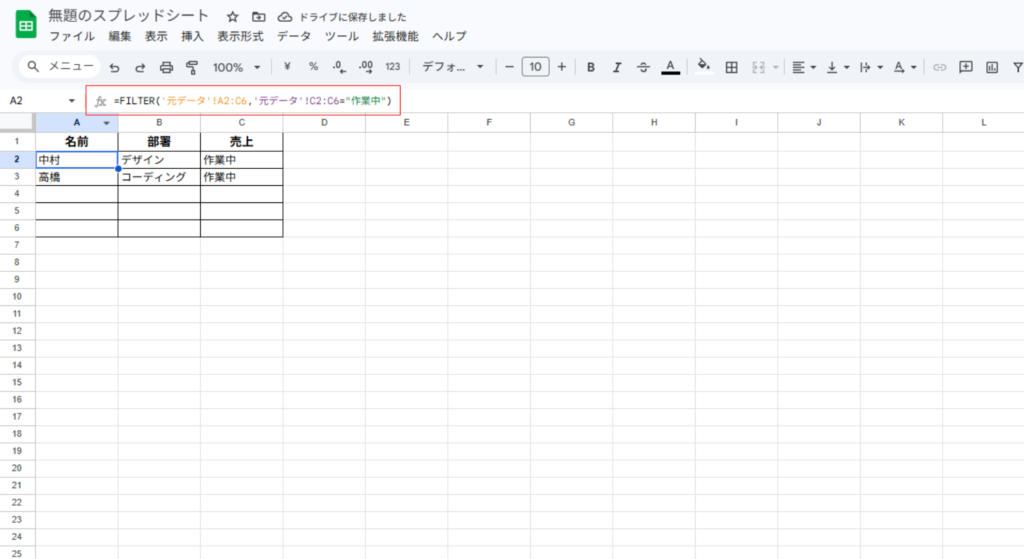Toggle strikethrough formatting
This screenshot has width=1024, height=559.
[x=643, y=67]
